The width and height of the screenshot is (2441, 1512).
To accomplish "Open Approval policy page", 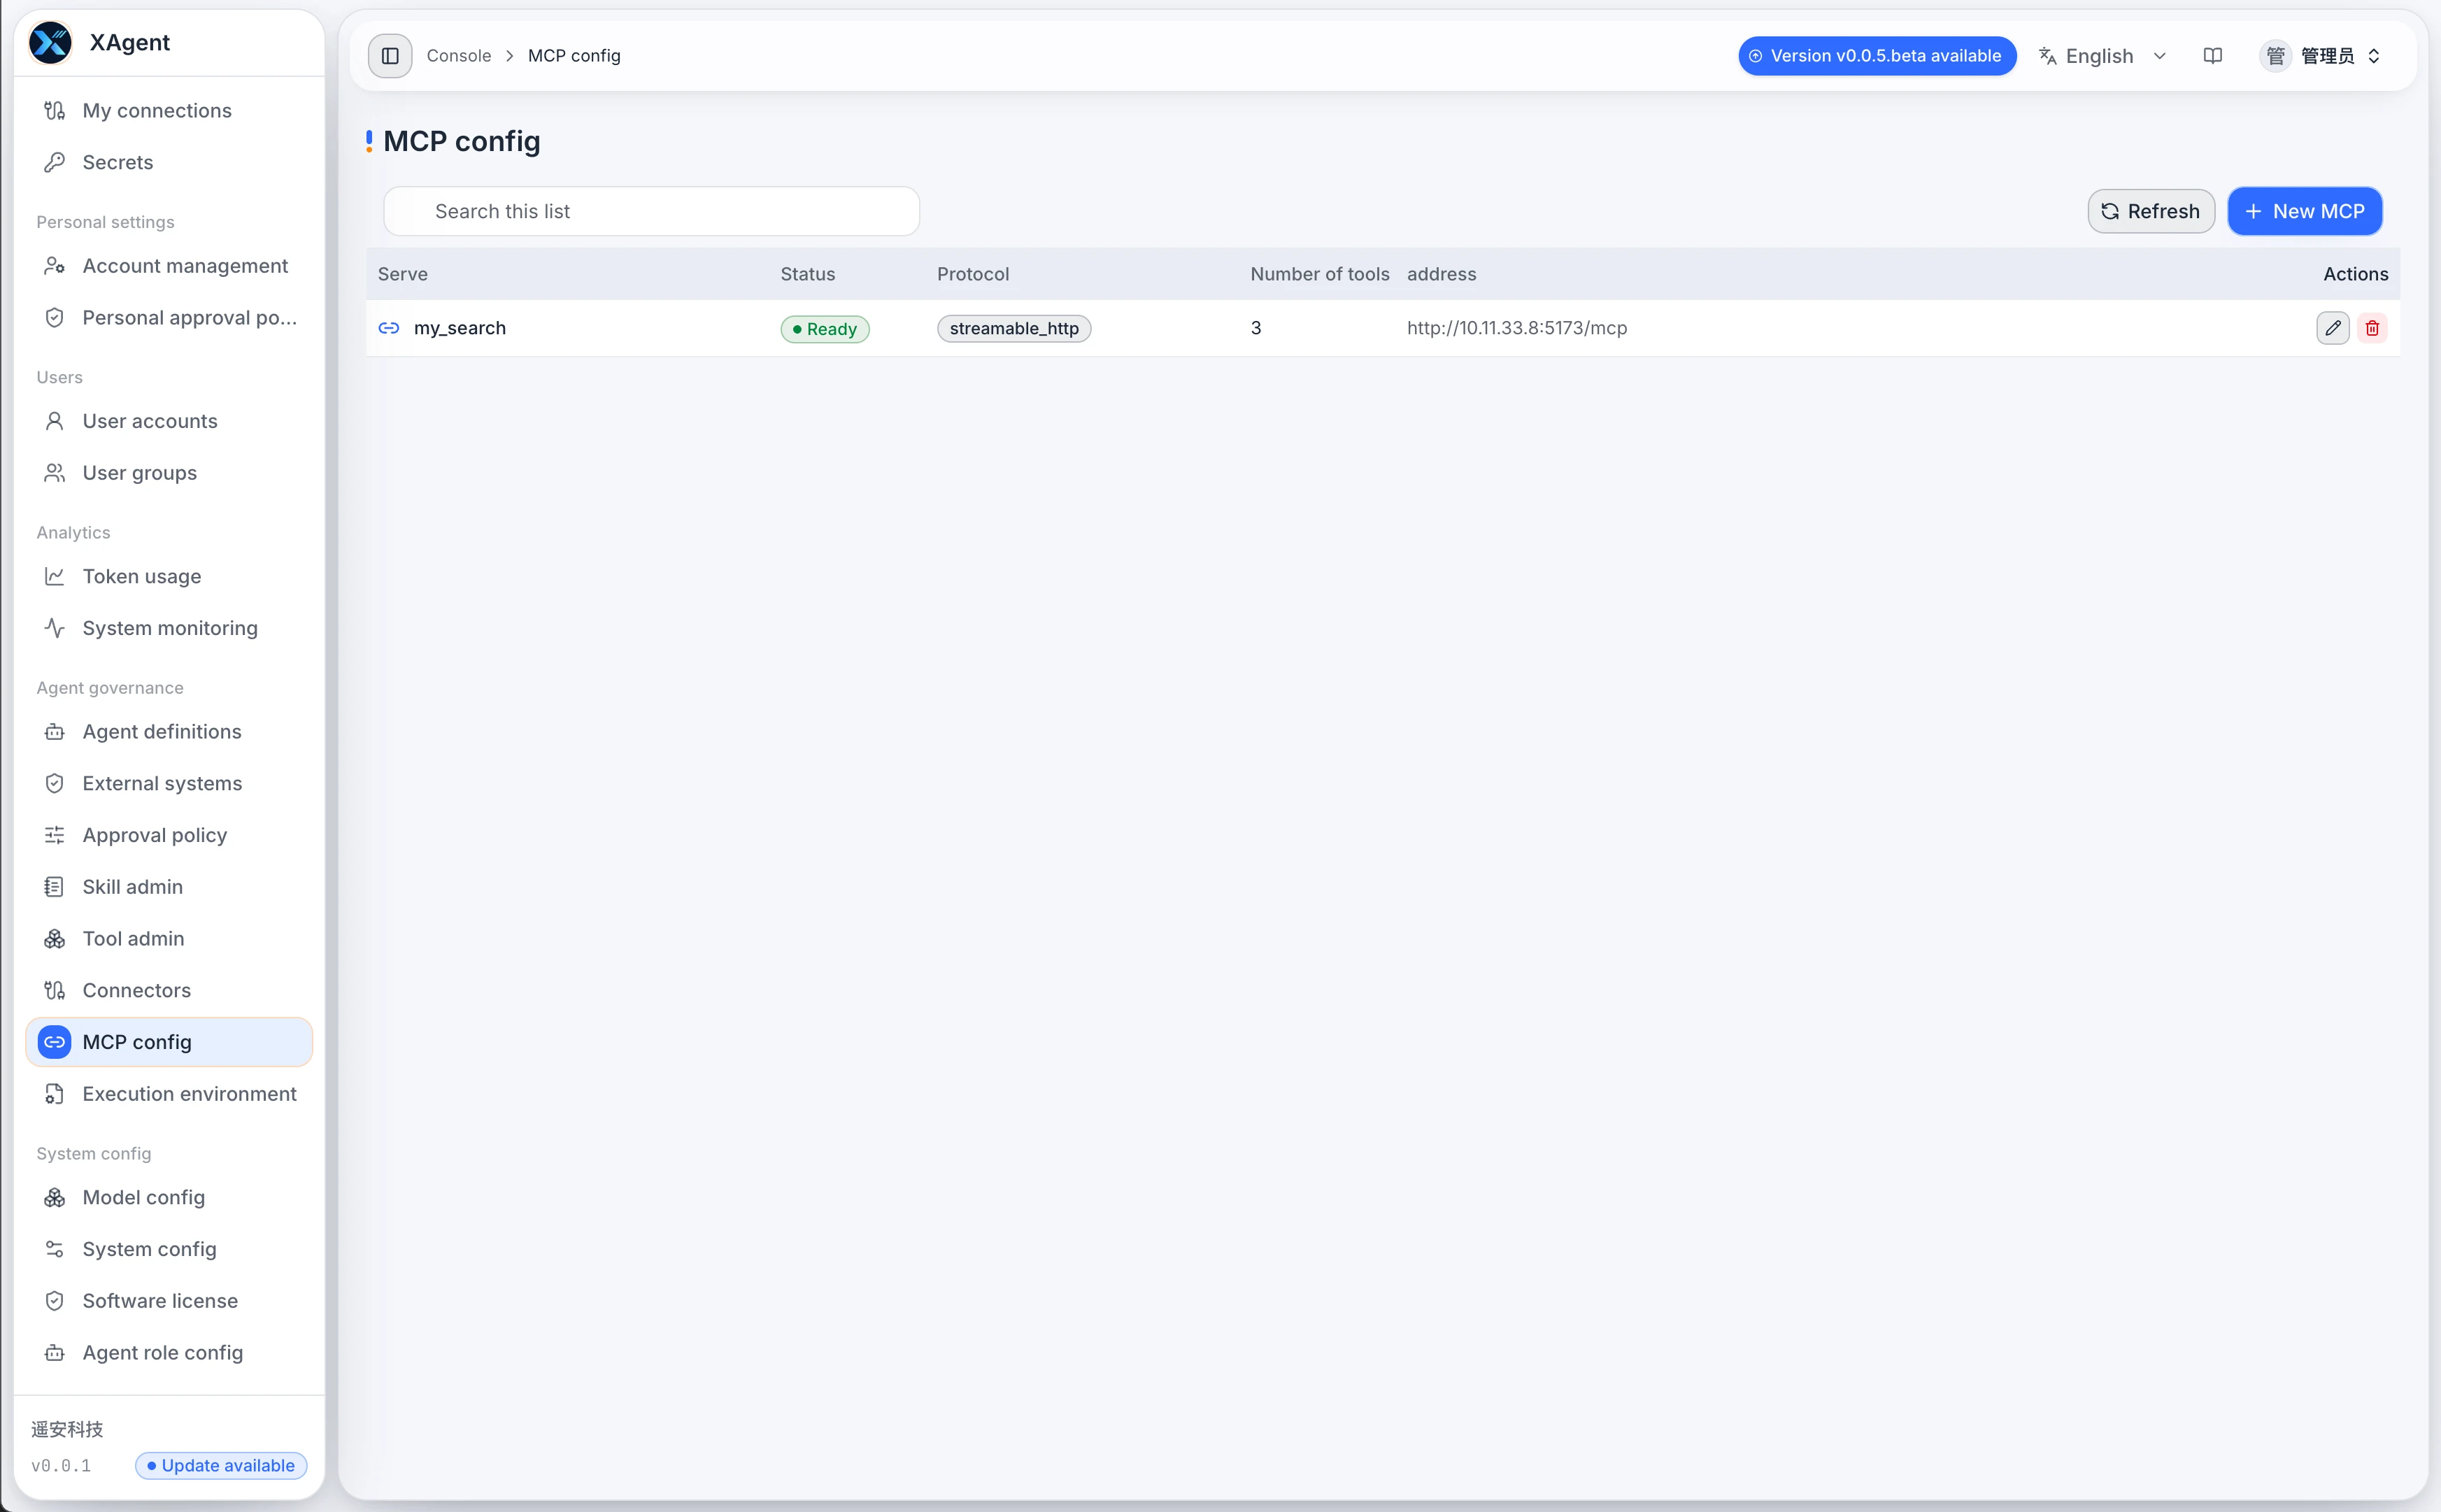I will click(x=169, y=835).
